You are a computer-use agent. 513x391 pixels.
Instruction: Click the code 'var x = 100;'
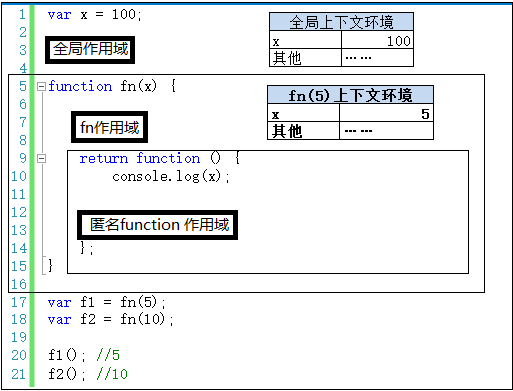coord(95,15)
